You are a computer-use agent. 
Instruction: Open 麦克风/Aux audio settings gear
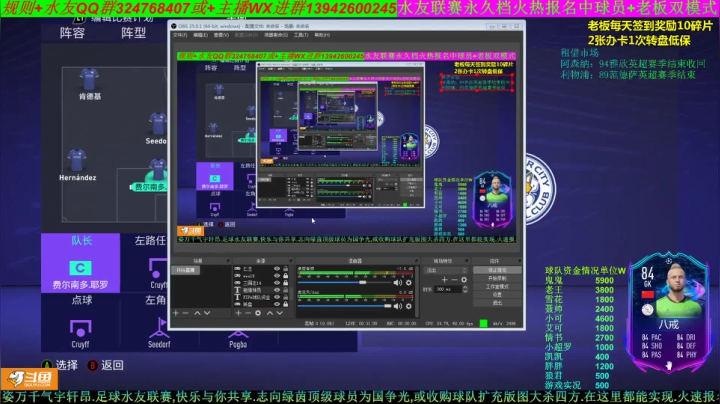[x=409, y=306]
